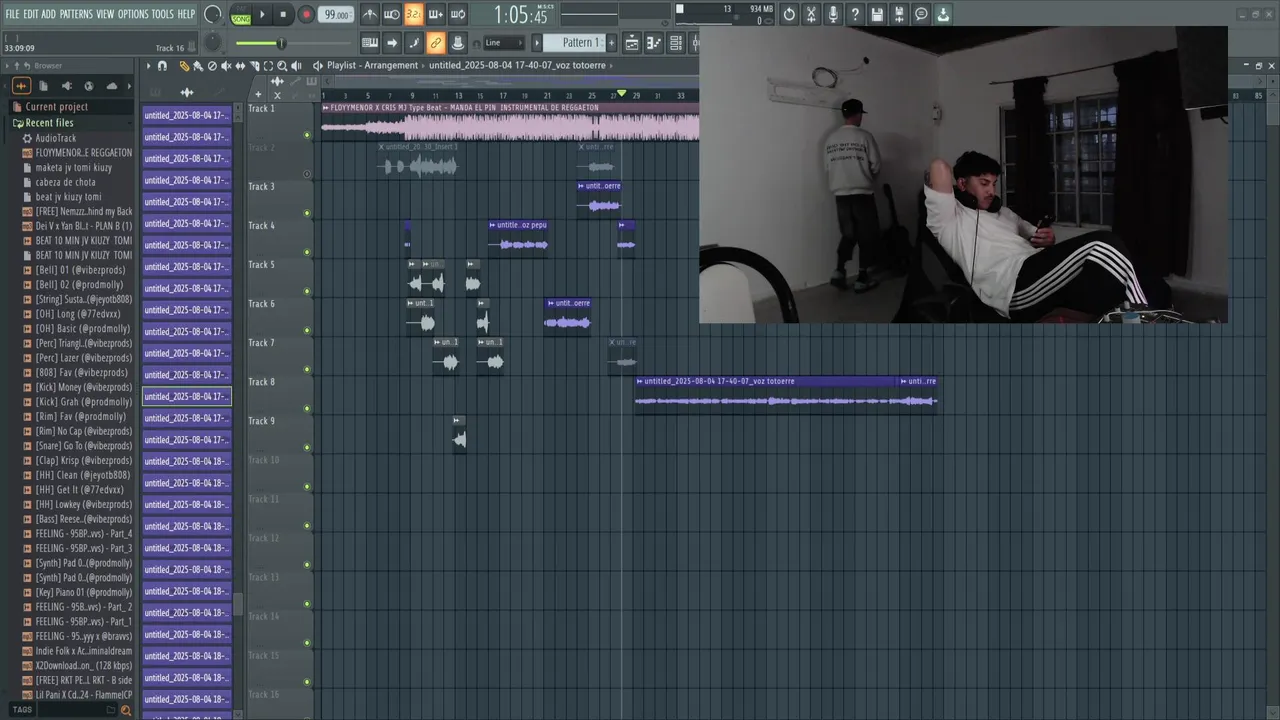Select the playlist Mute tool

point(225,66)
